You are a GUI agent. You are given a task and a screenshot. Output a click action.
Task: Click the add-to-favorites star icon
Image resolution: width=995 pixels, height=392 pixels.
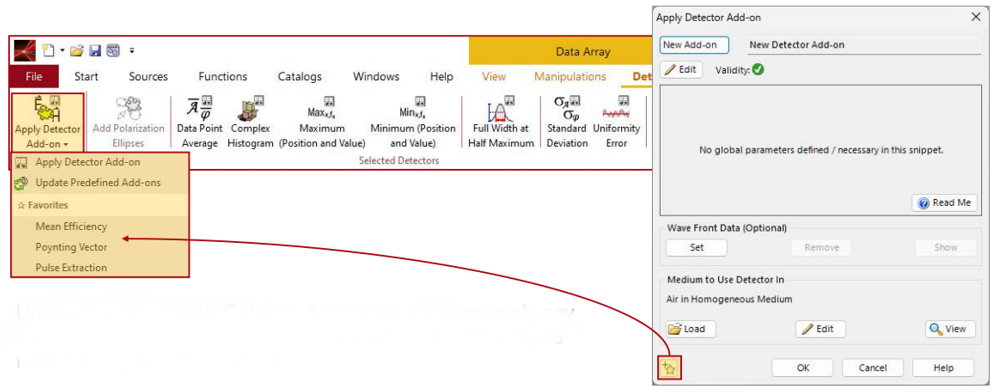(x=670, y=368)
